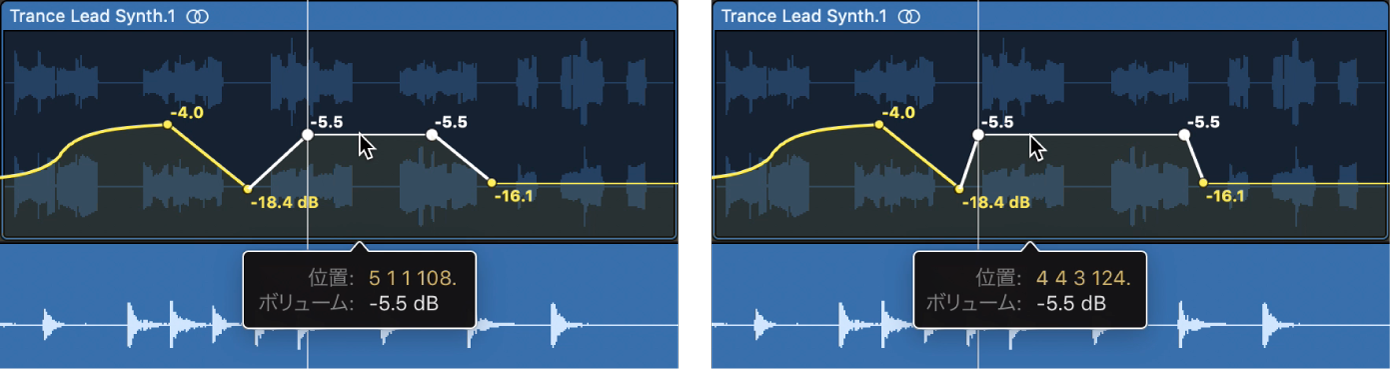Click the right Trance Lead Synth.1 region title
This screenshot has height=370, width=1391.
(x=805, y=16)
